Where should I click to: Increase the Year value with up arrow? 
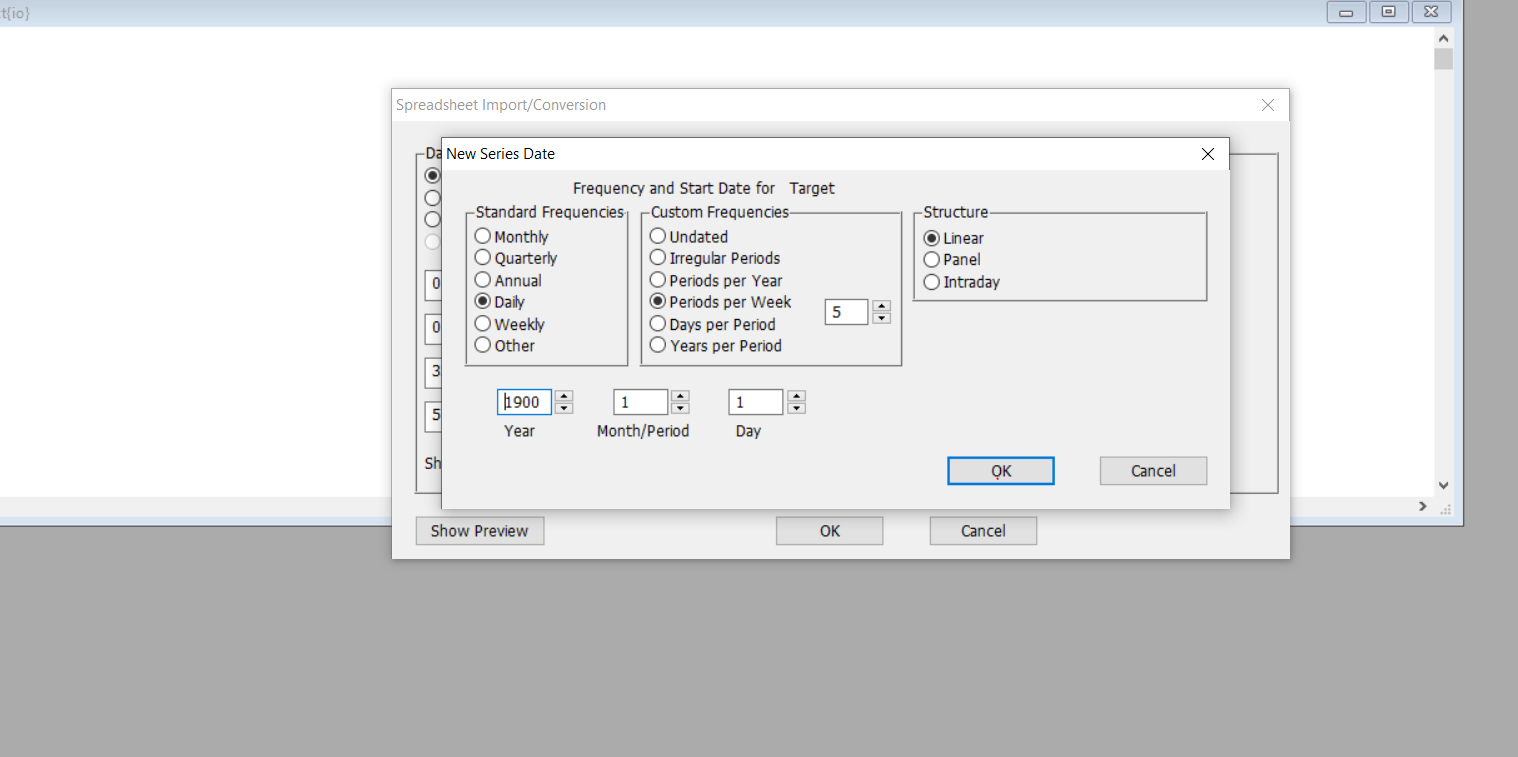tap(564, 396)
